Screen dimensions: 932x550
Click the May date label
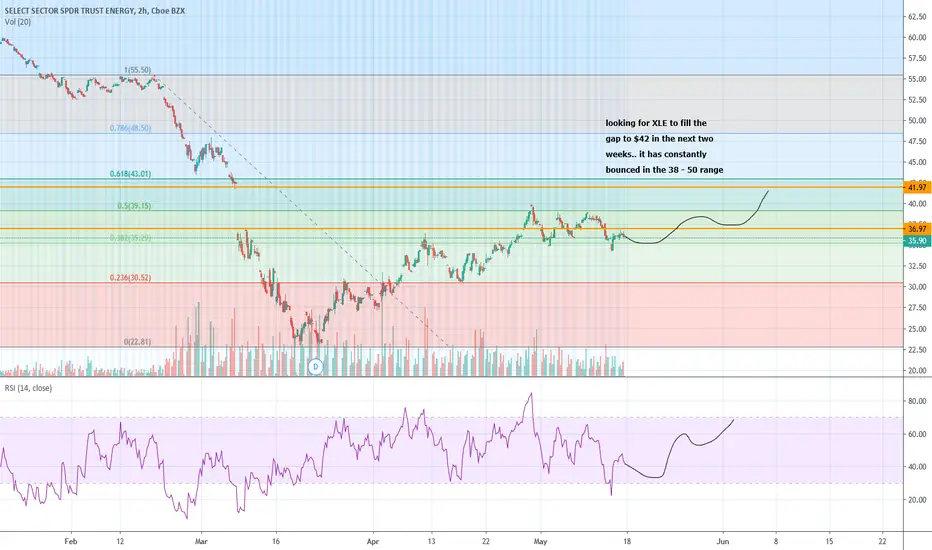[x=540, y=542]
